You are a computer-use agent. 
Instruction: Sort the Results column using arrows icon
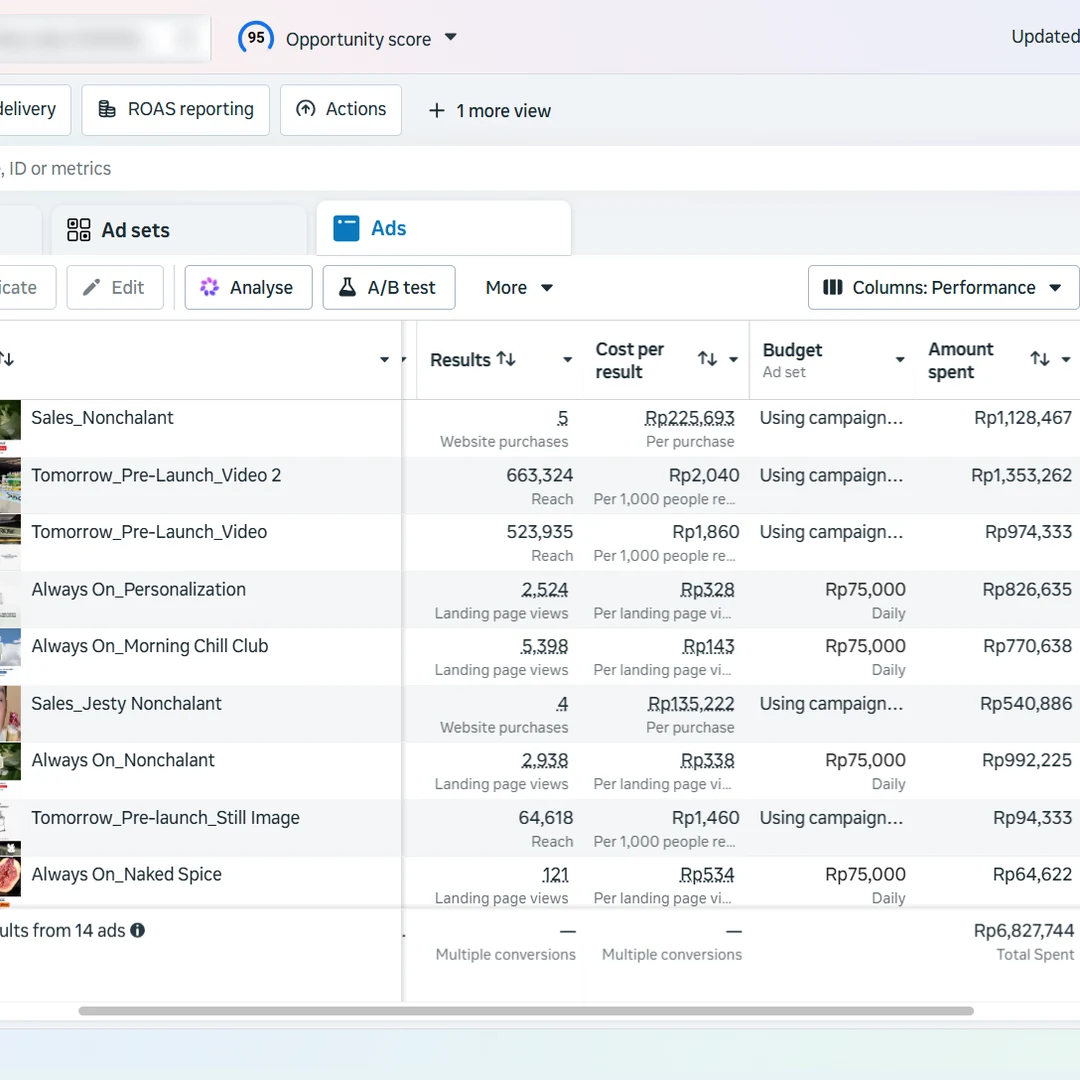(x=506, y=359)
